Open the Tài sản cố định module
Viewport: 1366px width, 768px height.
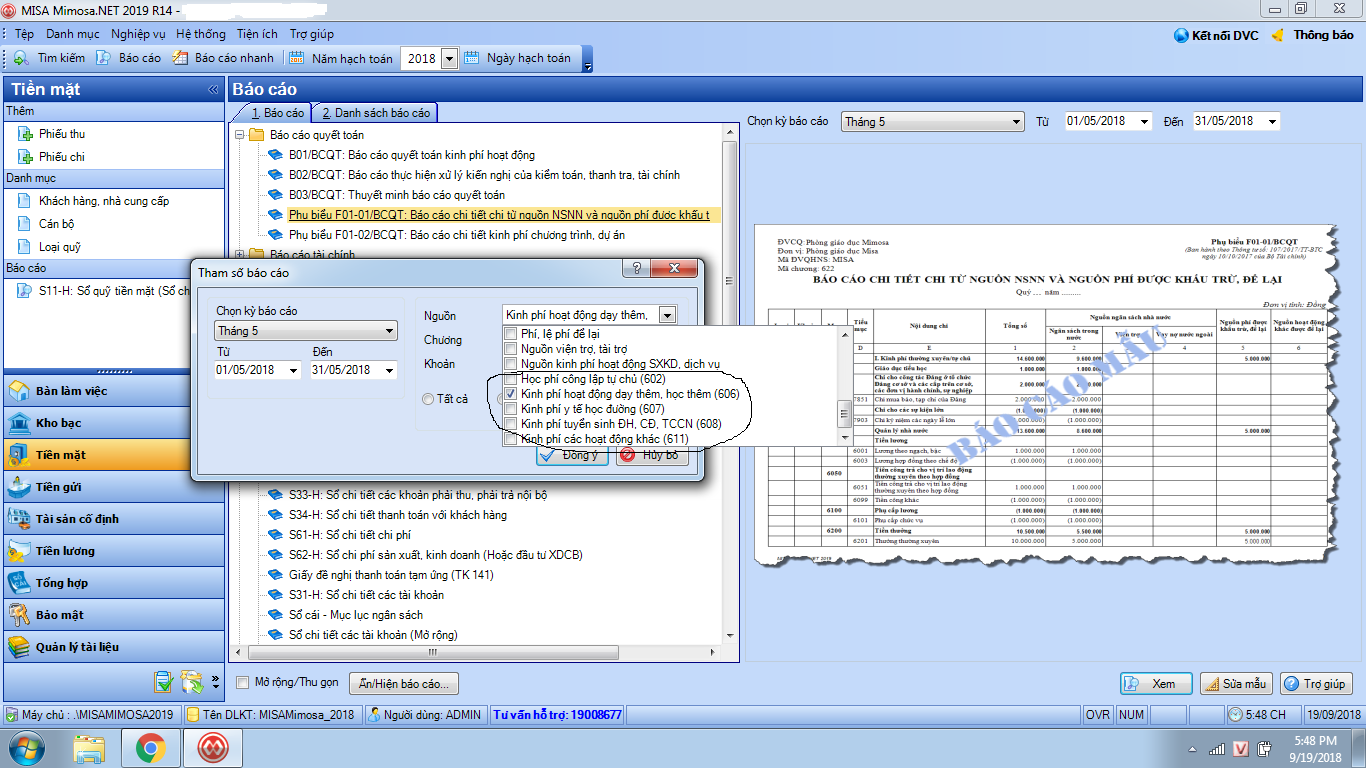(x=113, y=519)
